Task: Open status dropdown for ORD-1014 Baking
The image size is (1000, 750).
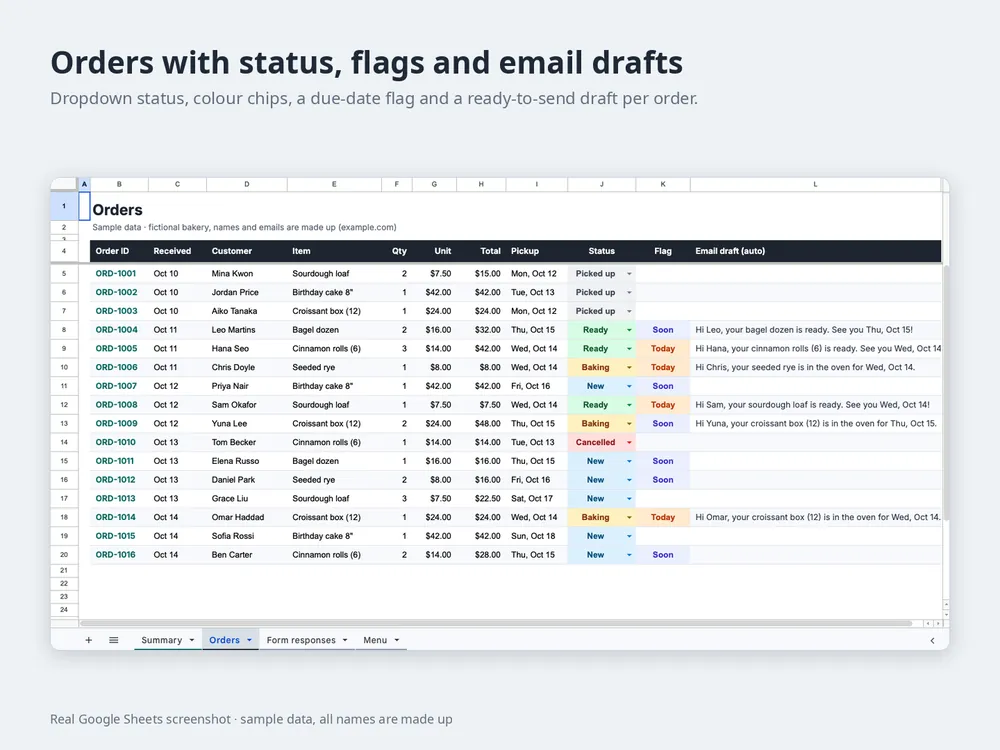Action: (629, 517)
